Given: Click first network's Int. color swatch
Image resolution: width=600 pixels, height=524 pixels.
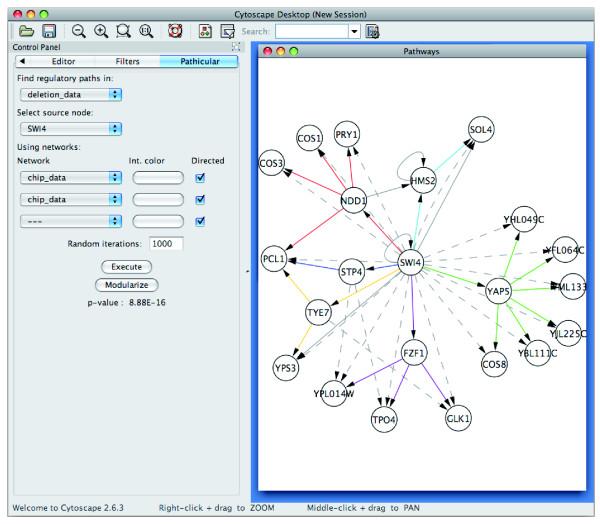Looking at the screenshot, I should pyautogui.click(x=158, y=177).
